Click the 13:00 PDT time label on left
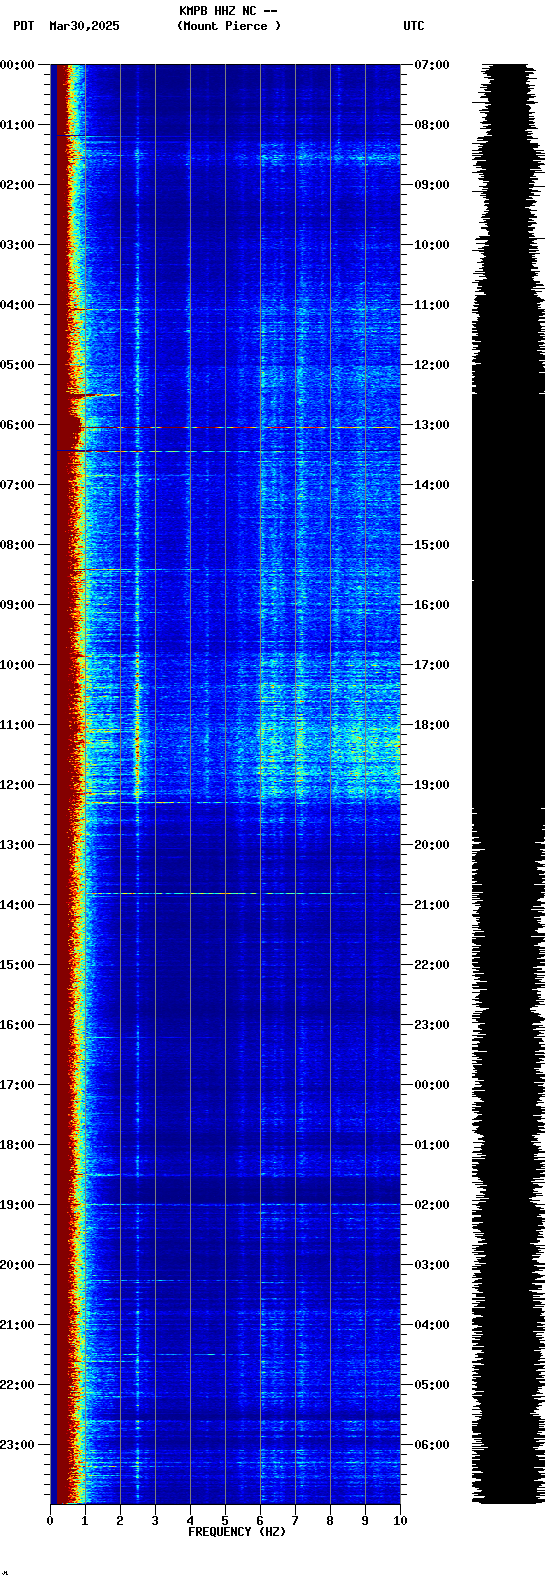Image resolution: width=552 pixels, height=1584 pixels. coord(17,845)
